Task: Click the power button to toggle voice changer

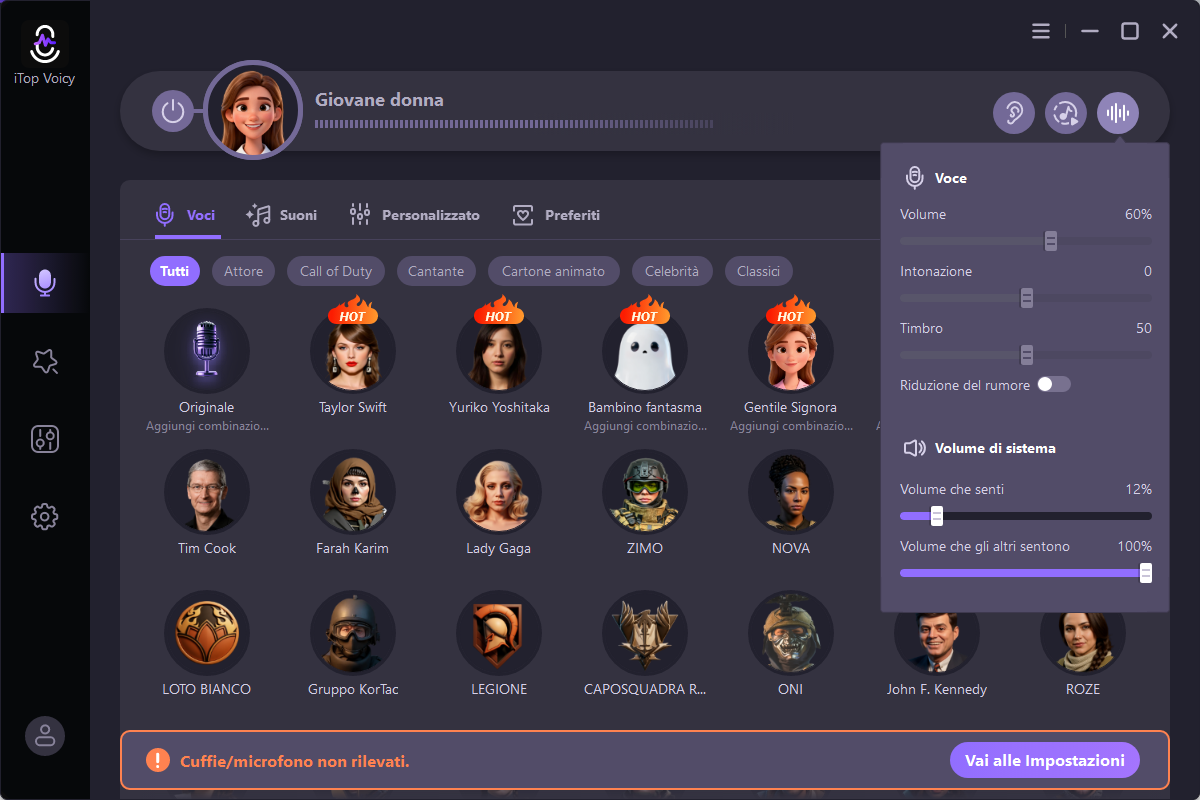Action: pyautogui.click(x=173, y=111)
